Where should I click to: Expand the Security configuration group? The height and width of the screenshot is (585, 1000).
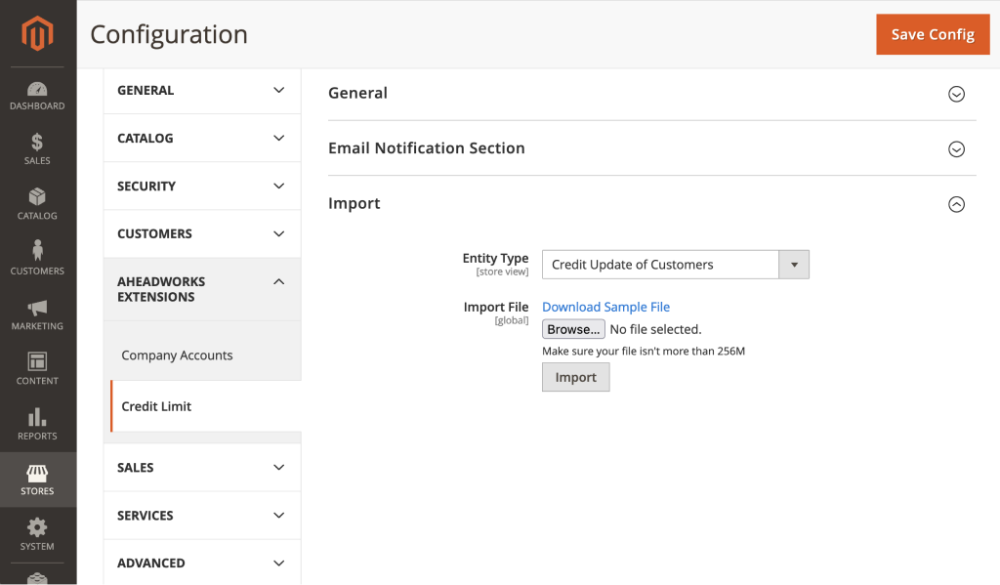click(202, 186)
